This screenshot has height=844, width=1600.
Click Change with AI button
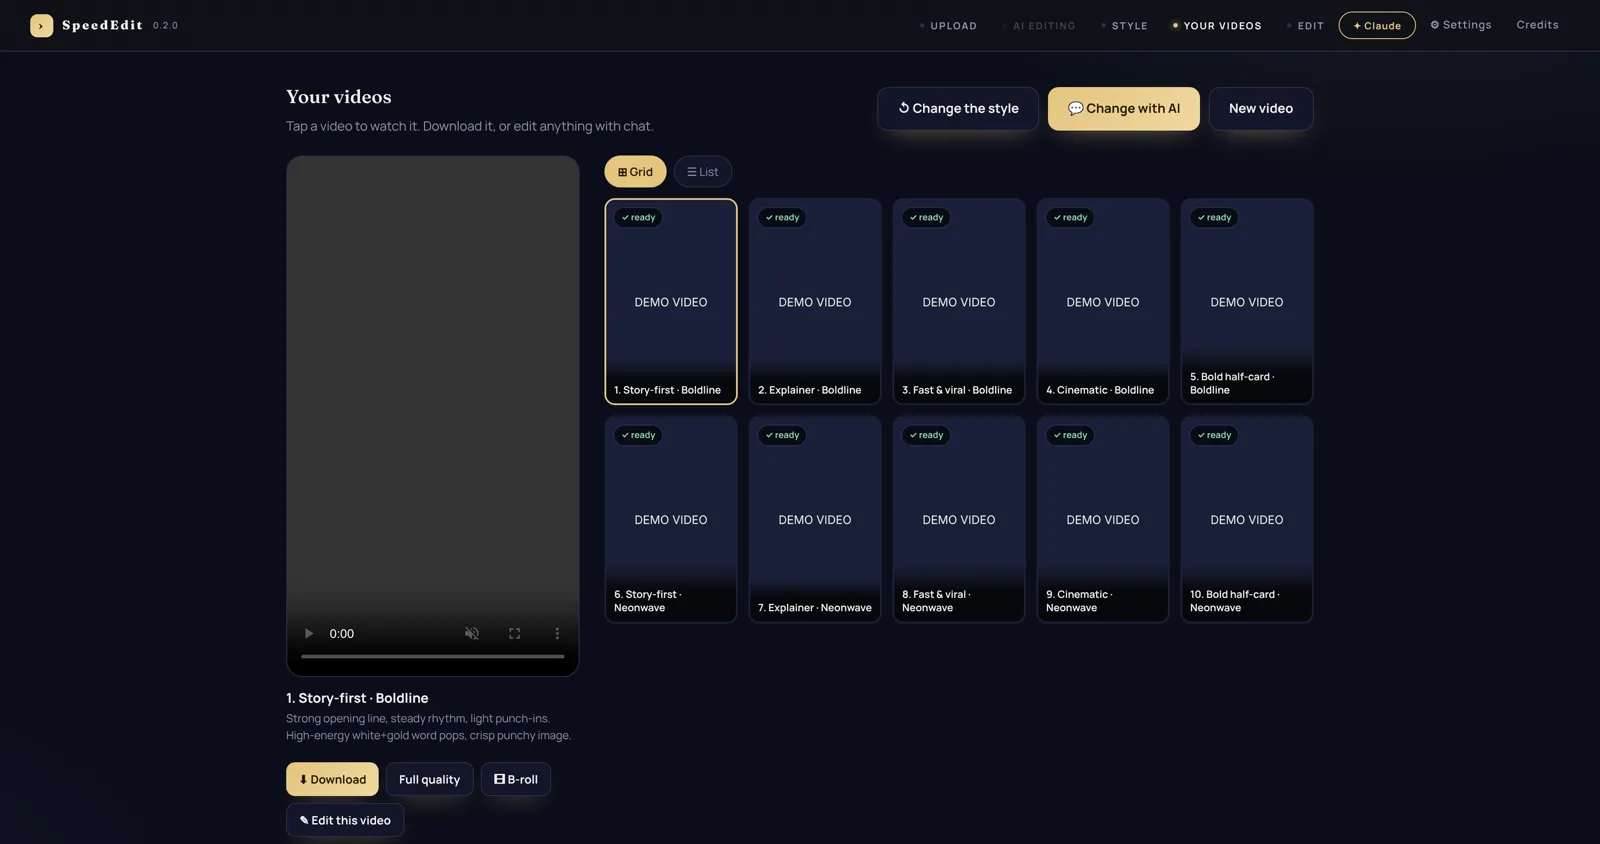click(x=1124, y=108)
